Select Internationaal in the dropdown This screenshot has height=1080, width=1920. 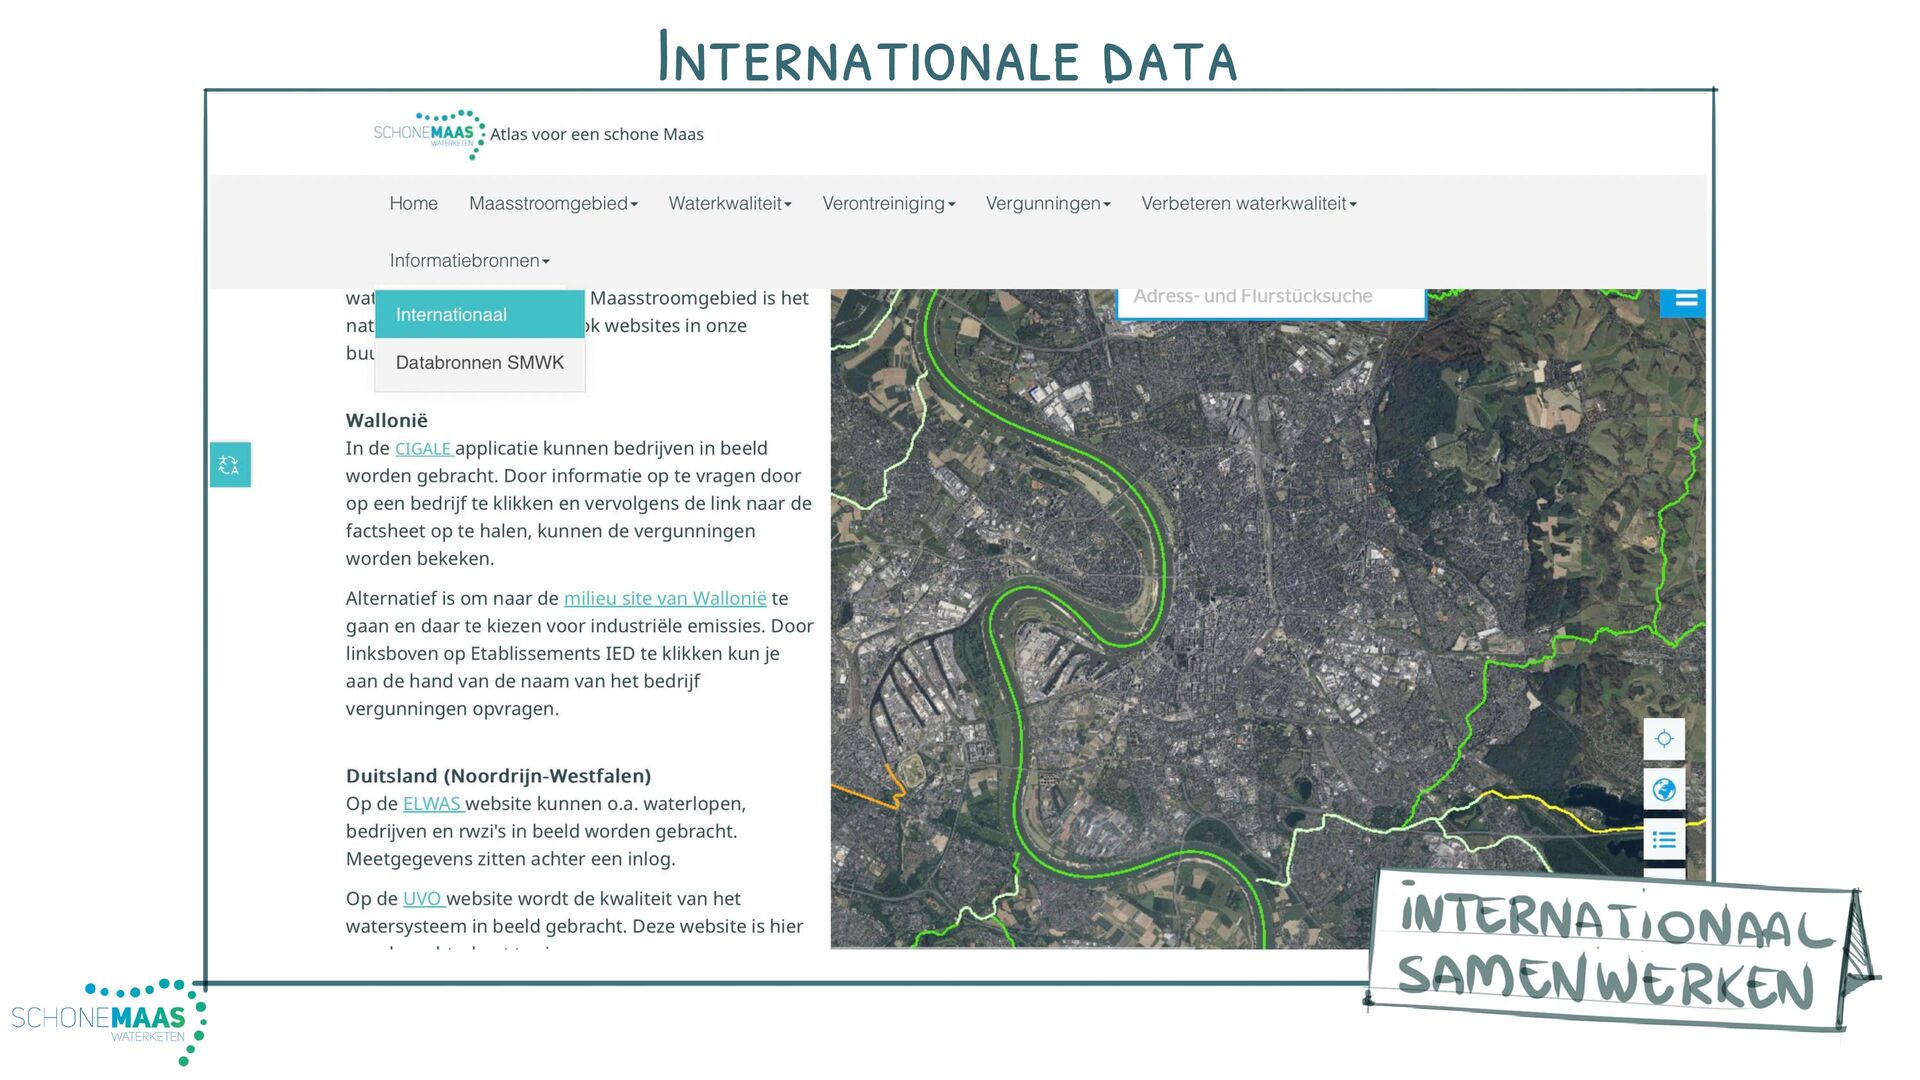pyautogui.click(x=451, y=315)
